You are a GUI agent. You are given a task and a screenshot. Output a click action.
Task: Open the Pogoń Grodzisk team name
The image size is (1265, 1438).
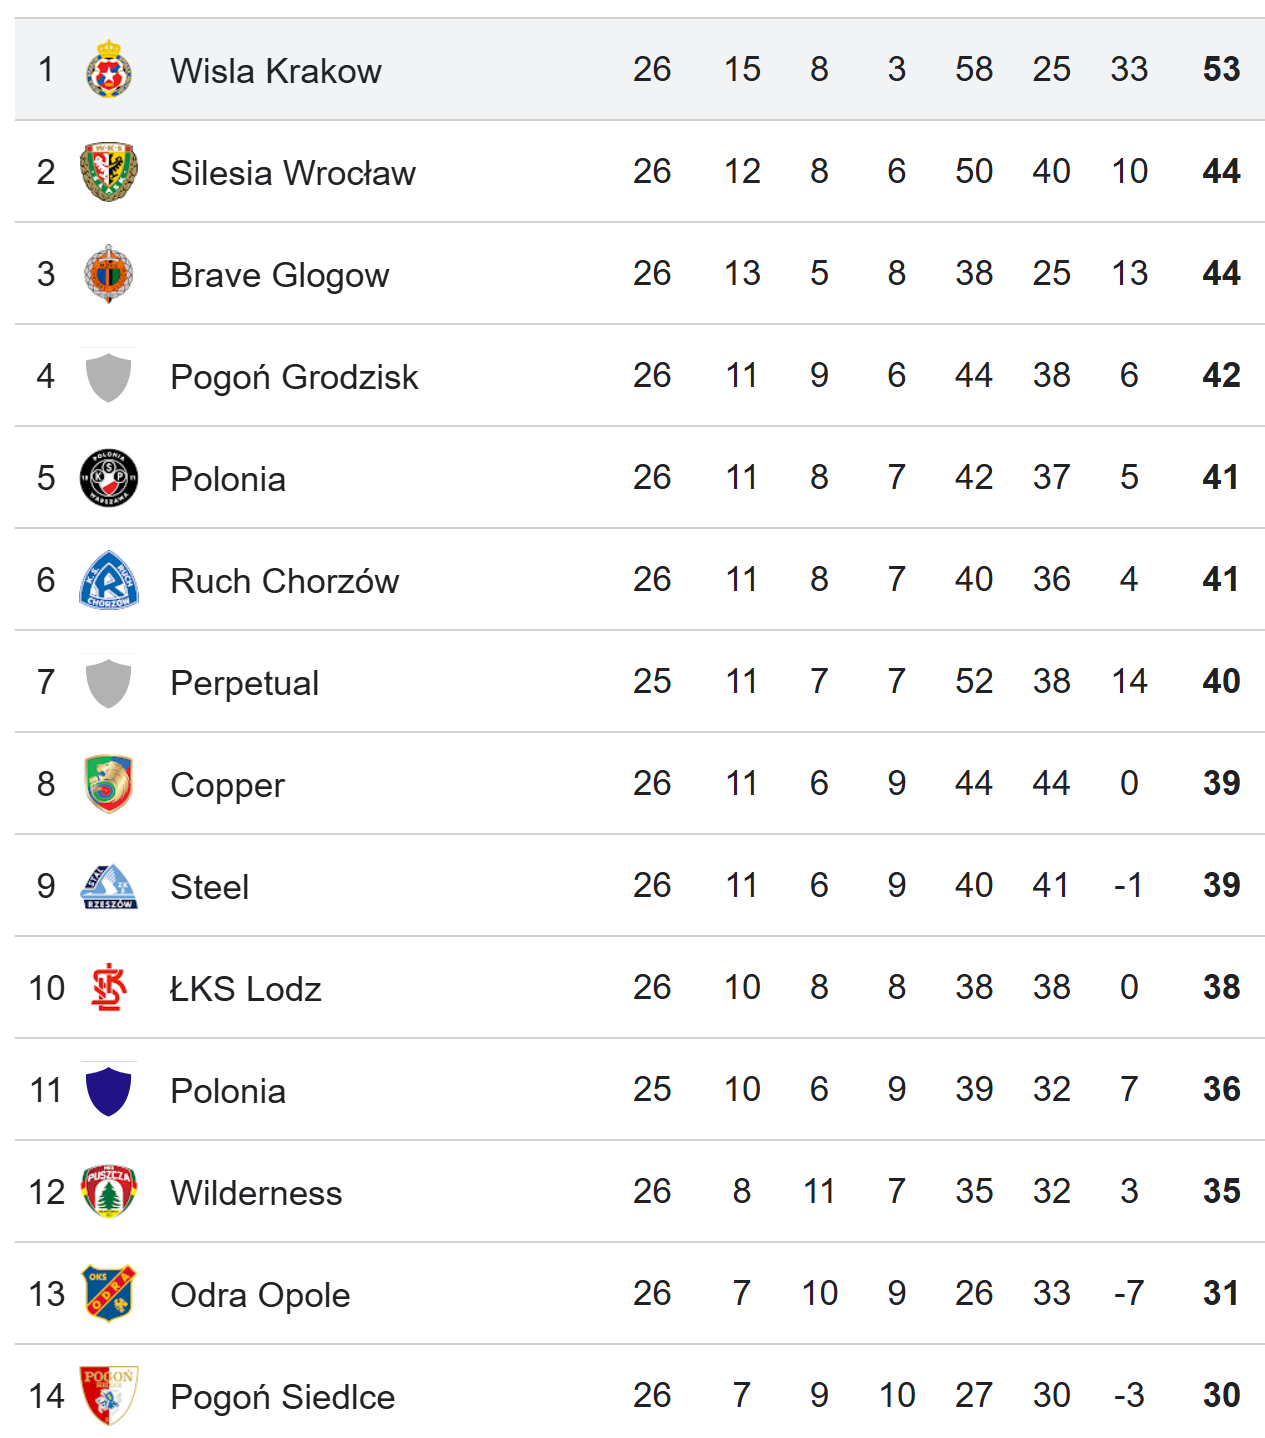click(x=294, y=377)
